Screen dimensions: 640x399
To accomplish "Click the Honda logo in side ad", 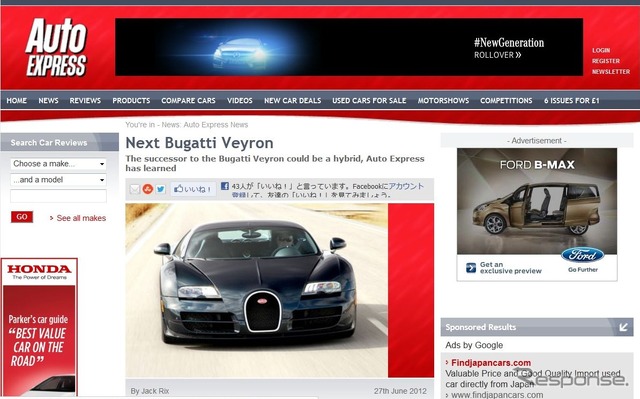I will pyautogui.click(x=39, y=271).
